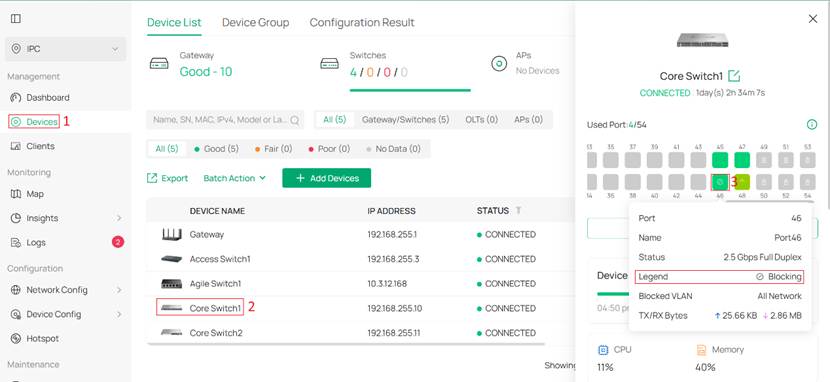Click the STATUS column filter icon

(x=518, y=211)
